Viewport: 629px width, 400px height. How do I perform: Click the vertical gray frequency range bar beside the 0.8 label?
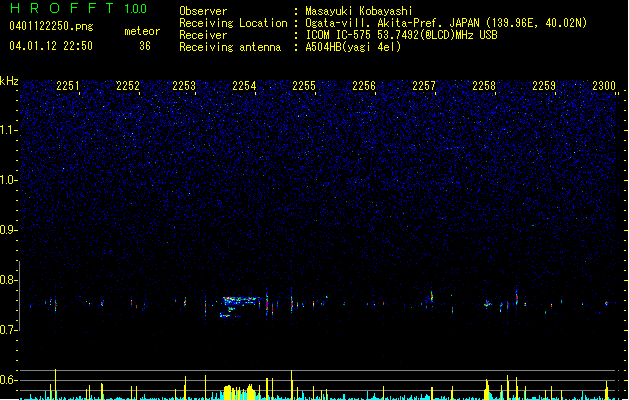click(x=19, y=296)
